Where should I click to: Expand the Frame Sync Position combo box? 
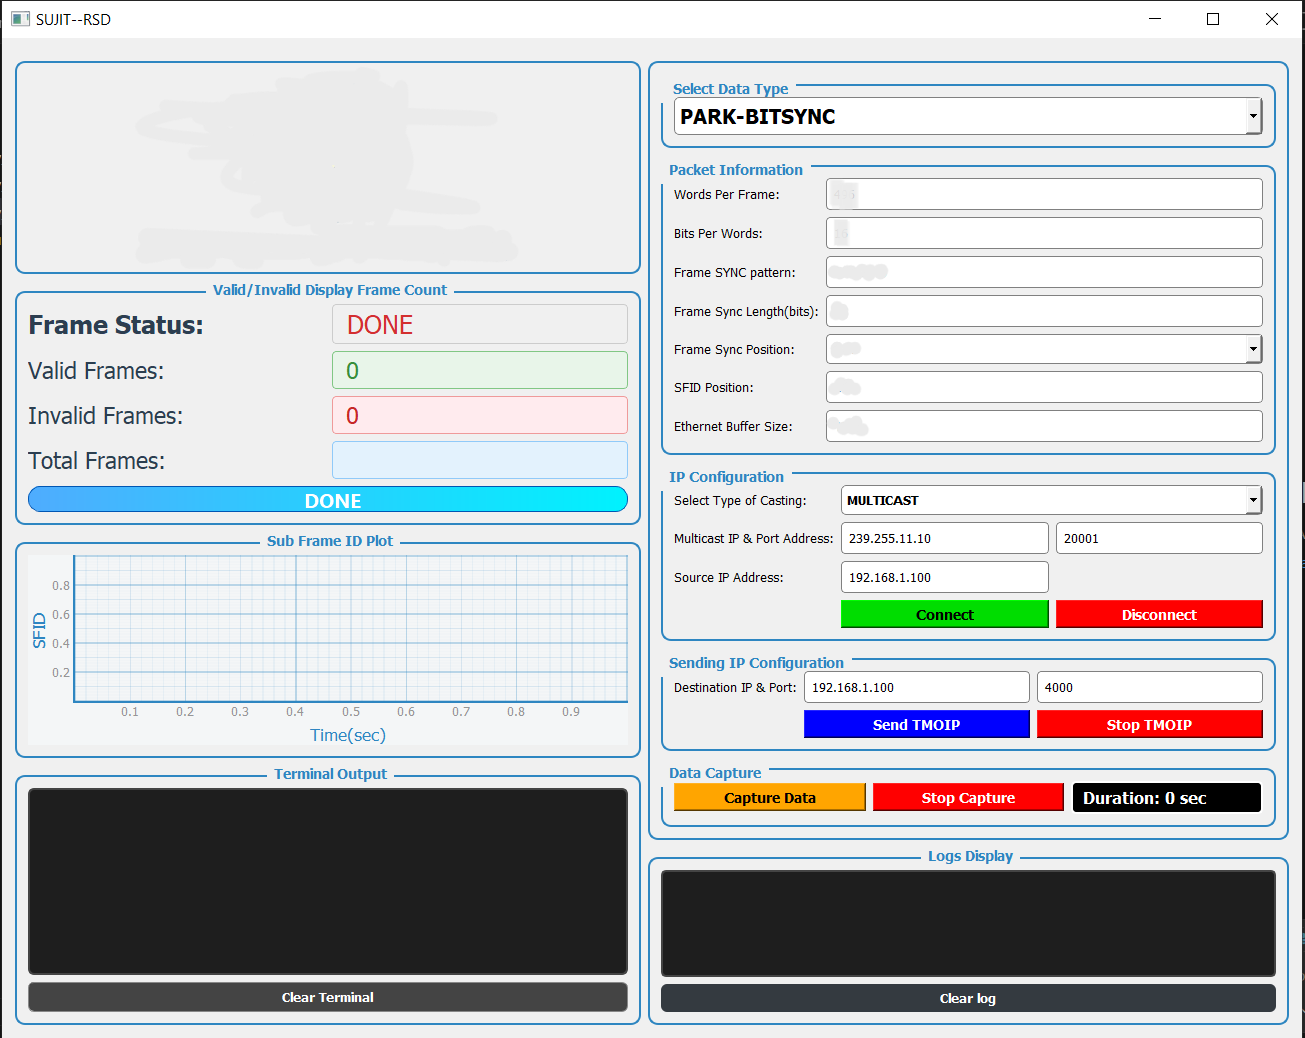tap(1043, 349)
